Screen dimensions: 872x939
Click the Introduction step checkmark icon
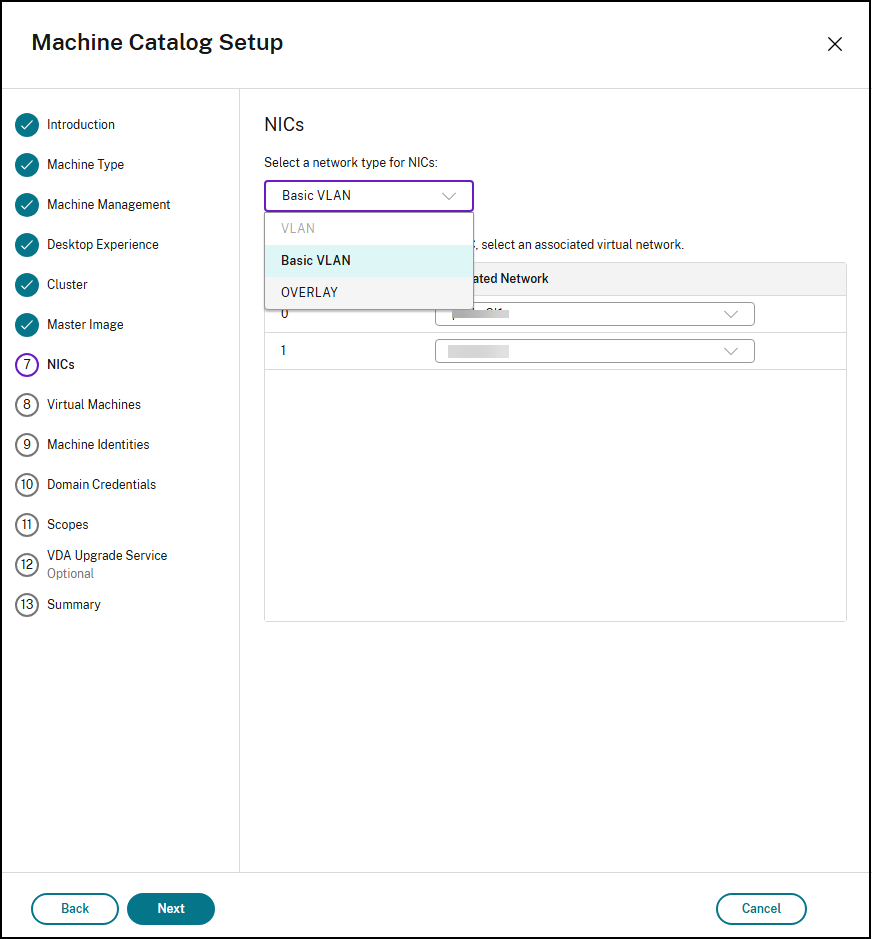[27, 125]
